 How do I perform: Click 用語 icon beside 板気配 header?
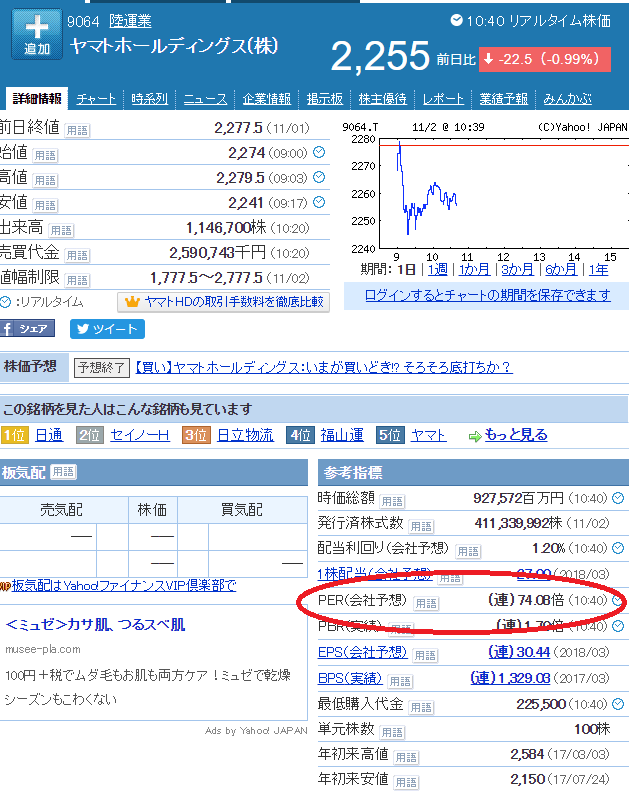coord(64,472)
